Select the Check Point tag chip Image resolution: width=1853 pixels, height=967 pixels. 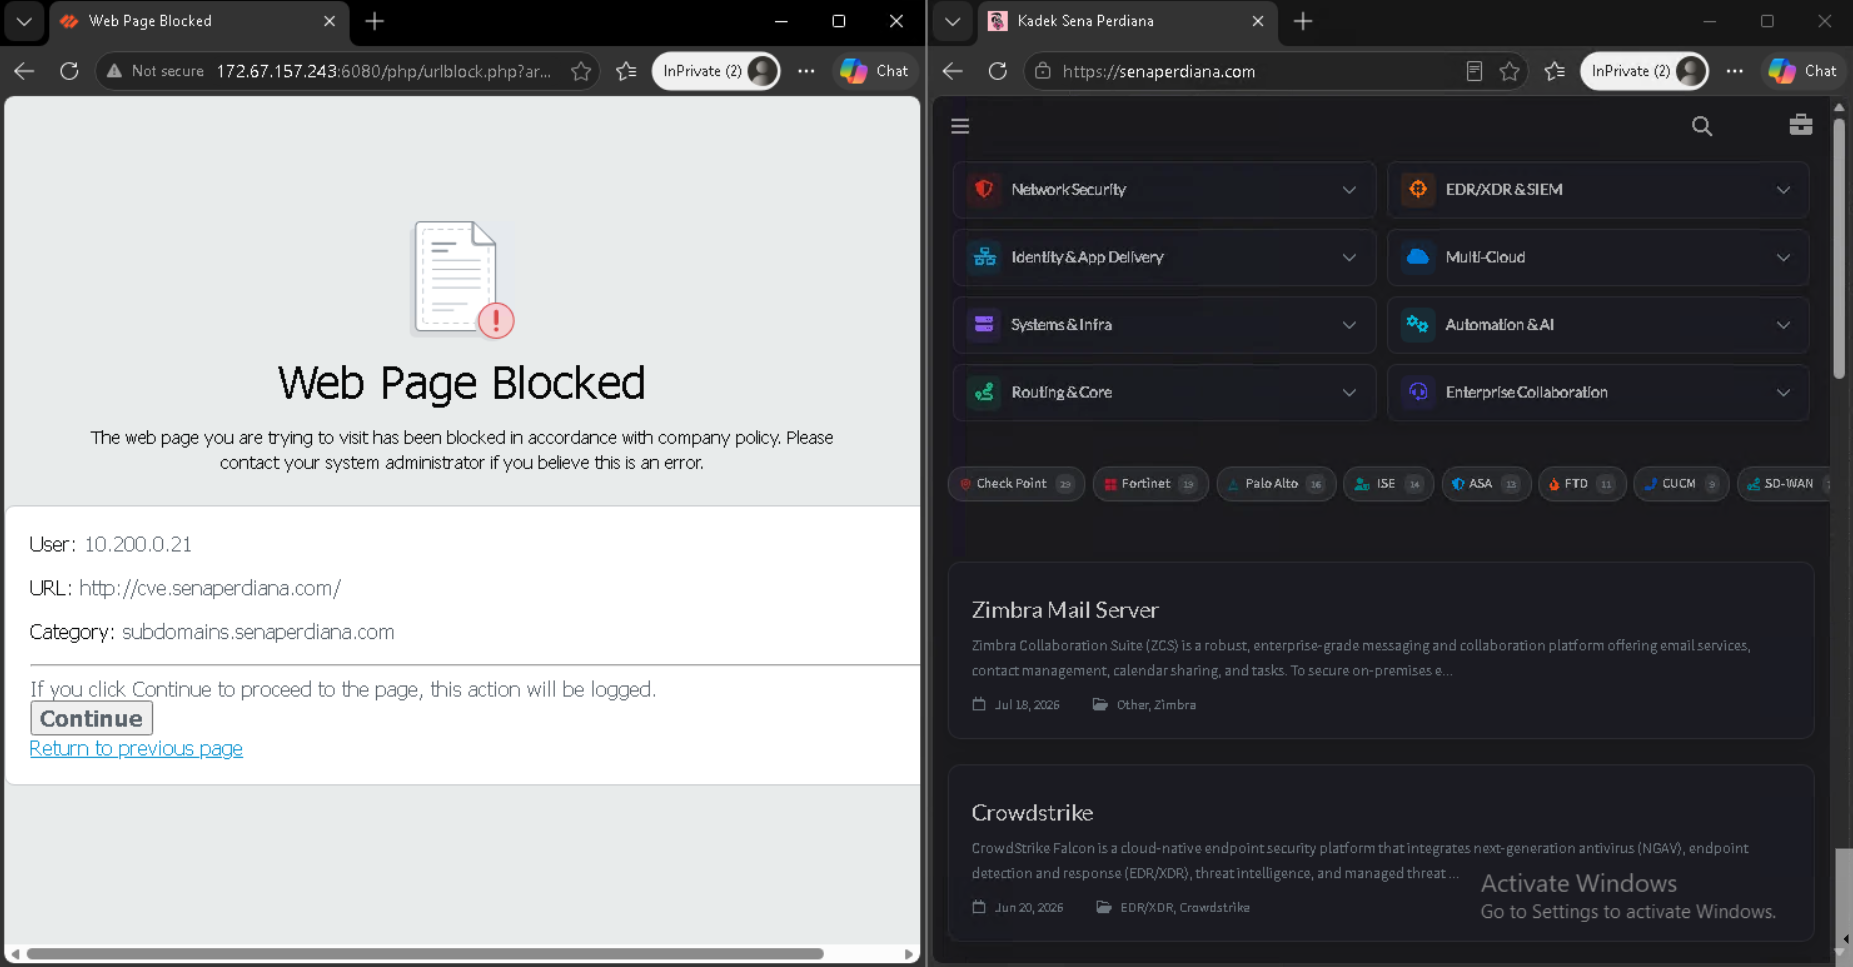[1016, 484]
